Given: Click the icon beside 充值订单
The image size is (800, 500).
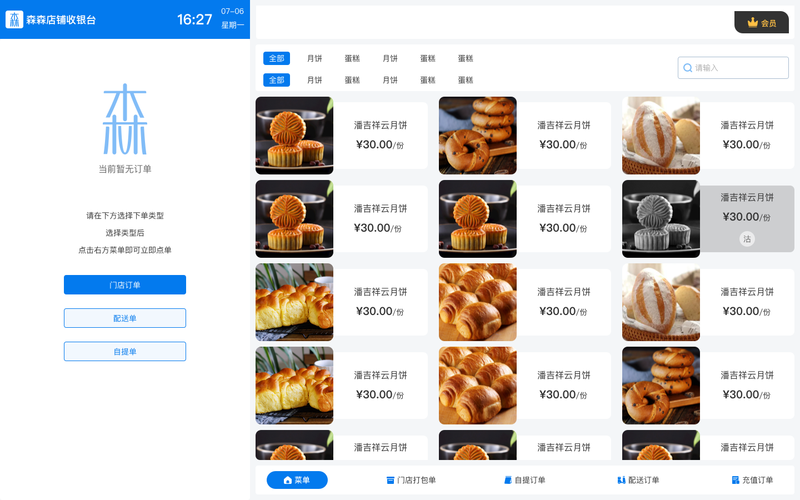Looking at the screenshot, I should pyautogui.click(x=735, y=480).
